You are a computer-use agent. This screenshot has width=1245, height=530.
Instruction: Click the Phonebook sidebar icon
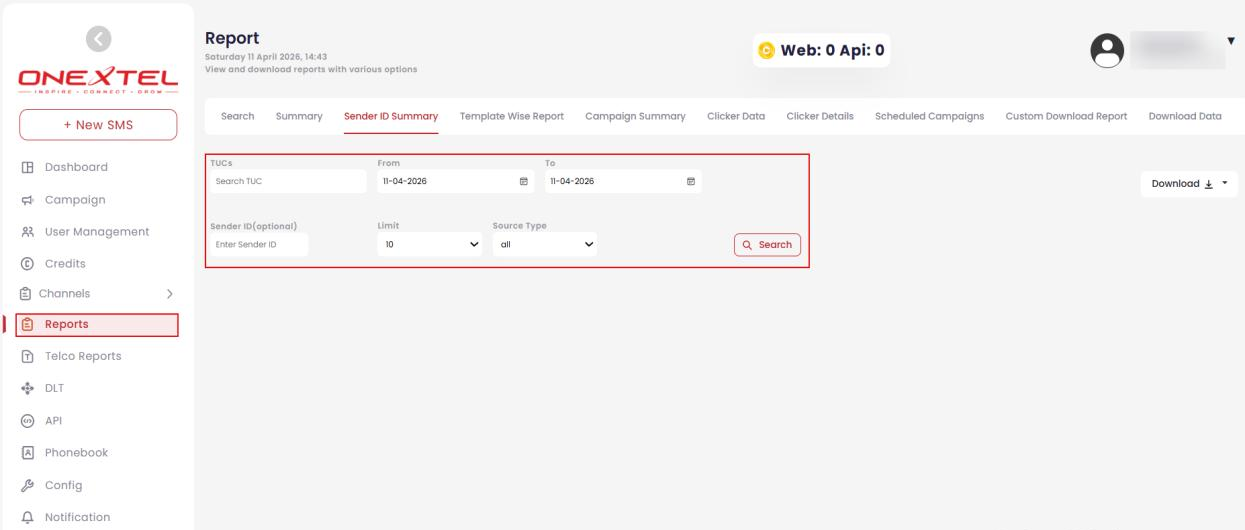[x=27, y=452]
